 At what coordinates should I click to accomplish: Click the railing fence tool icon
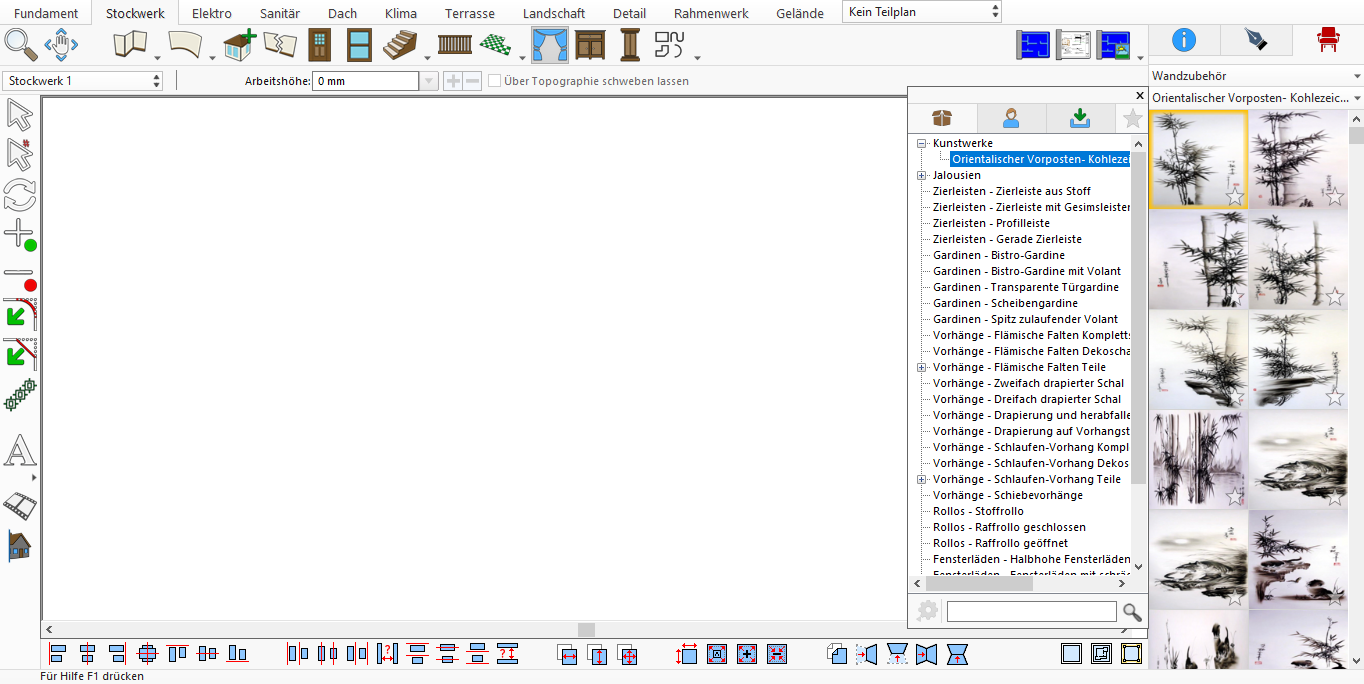point(455,45)
